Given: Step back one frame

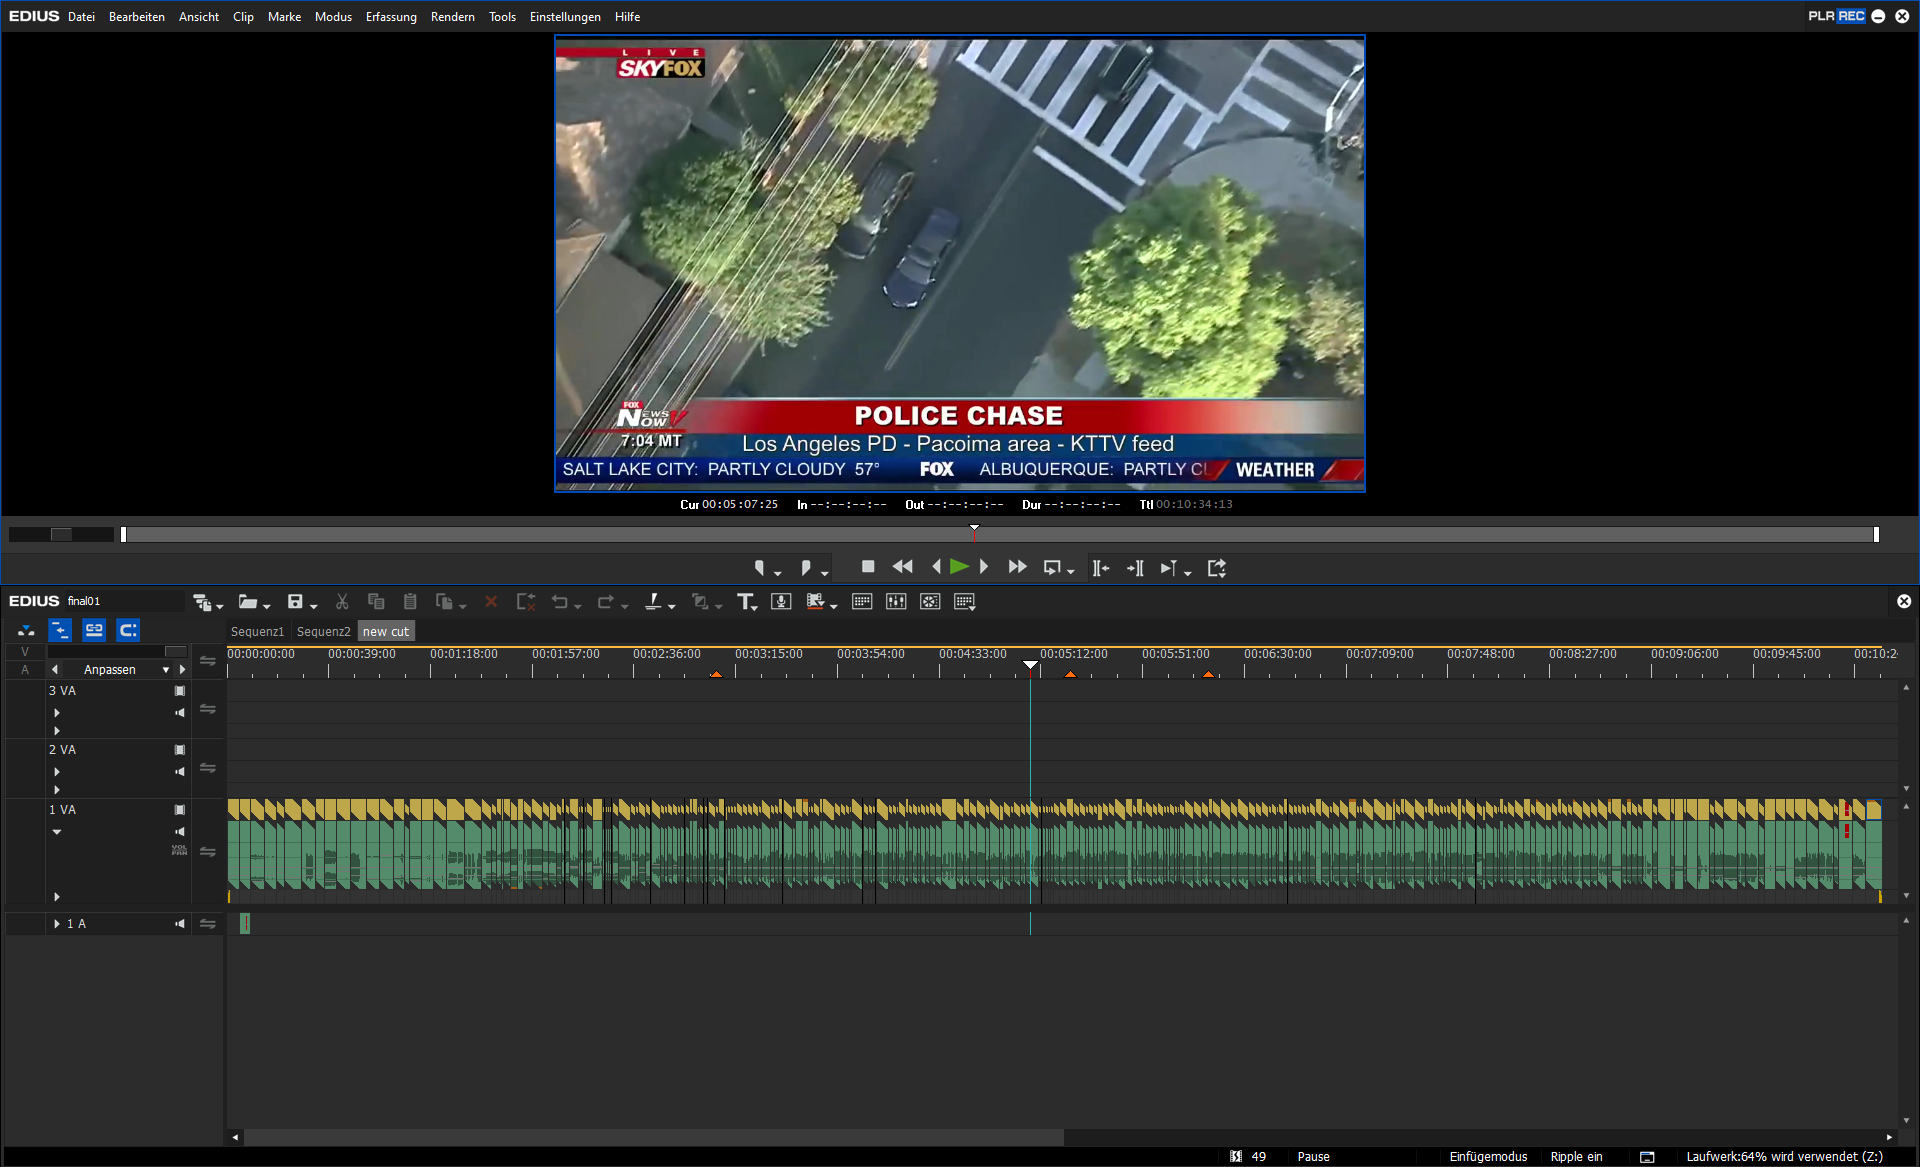Looking at the screenshot, I should coord(936,566).
